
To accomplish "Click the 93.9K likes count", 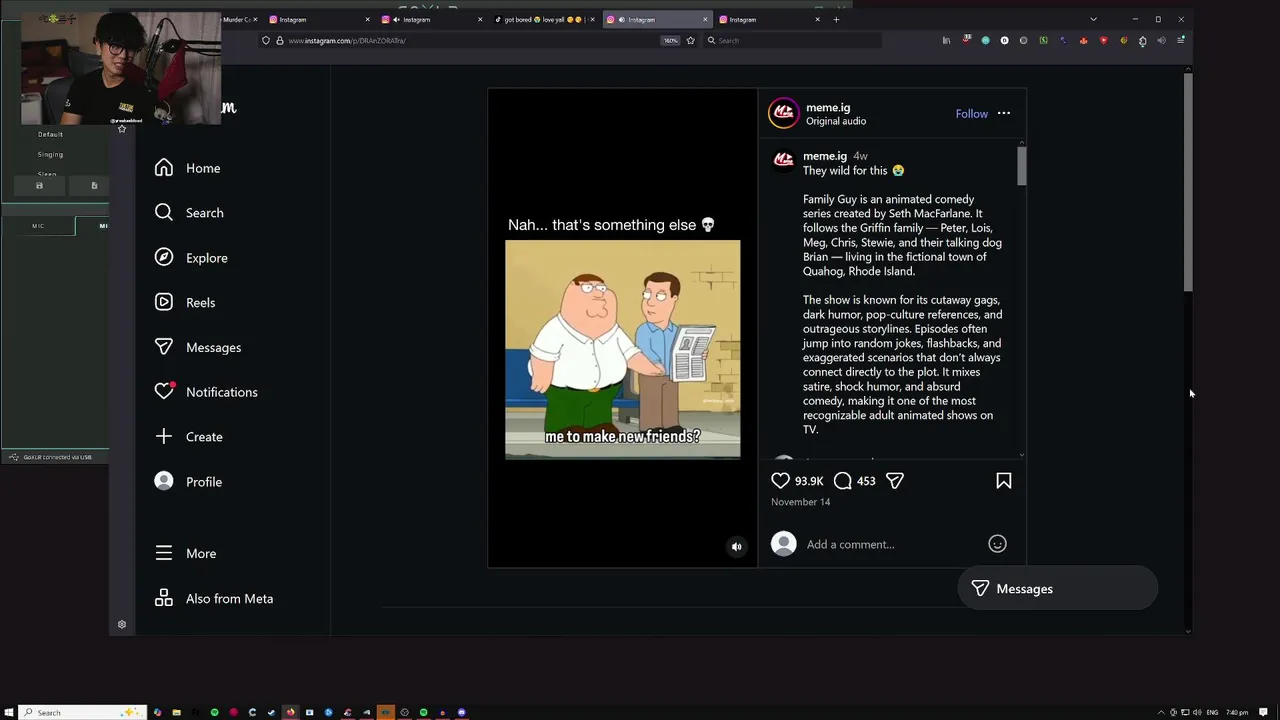I will 809,481.
